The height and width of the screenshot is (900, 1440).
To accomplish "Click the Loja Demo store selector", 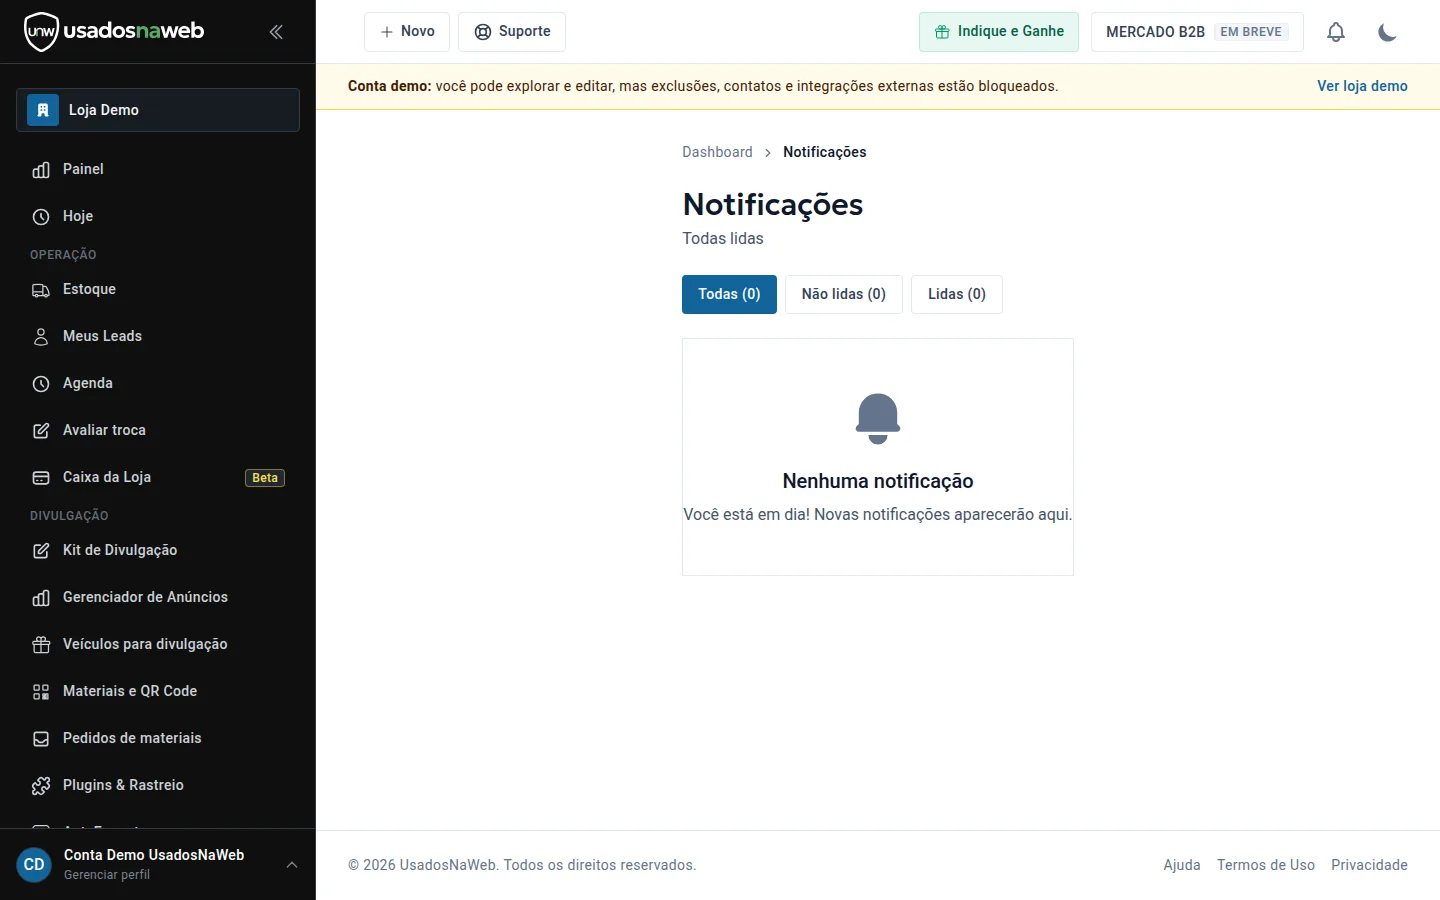I will click(158, 110).
